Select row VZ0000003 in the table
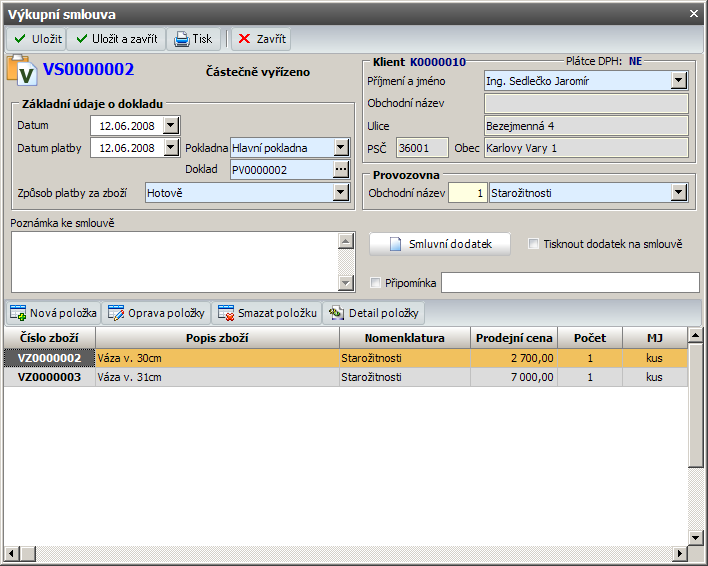 50,377
